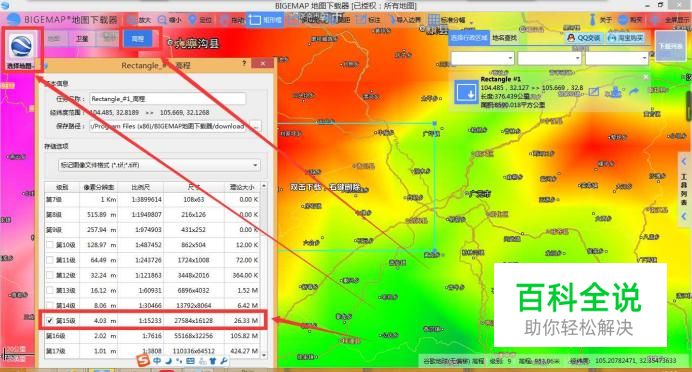Open the 购买 purchase item
The width and height of the screenshot is (692, 372).
630,20
